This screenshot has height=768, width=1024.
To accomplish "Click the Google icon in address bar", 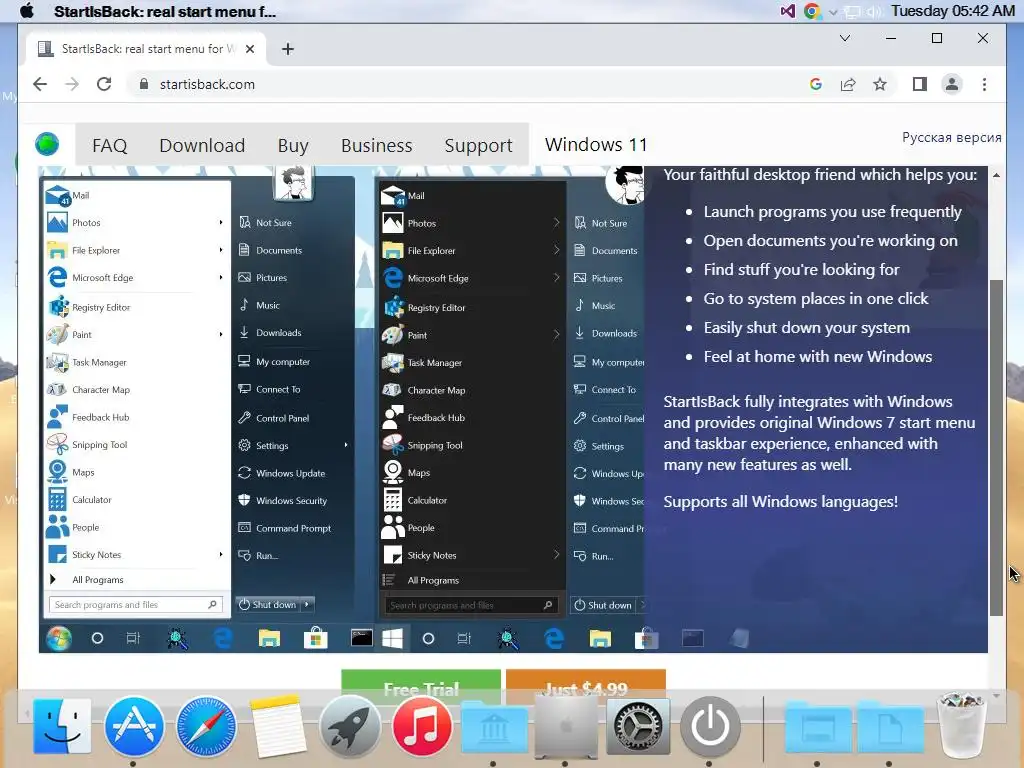I will pyautogui.click(x=815, y=84).
